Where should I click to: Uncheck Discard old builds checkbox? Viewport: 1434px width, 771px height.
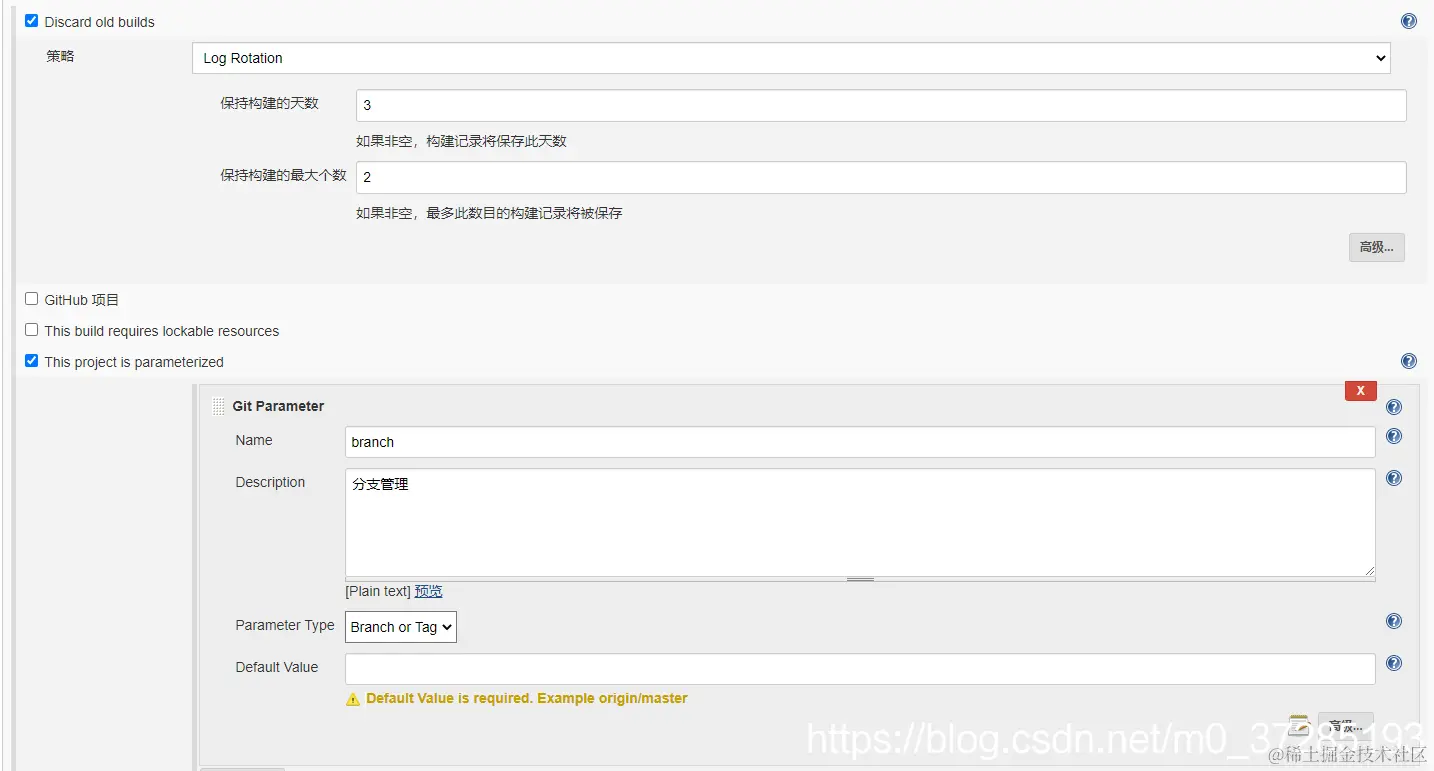[32, 20]
